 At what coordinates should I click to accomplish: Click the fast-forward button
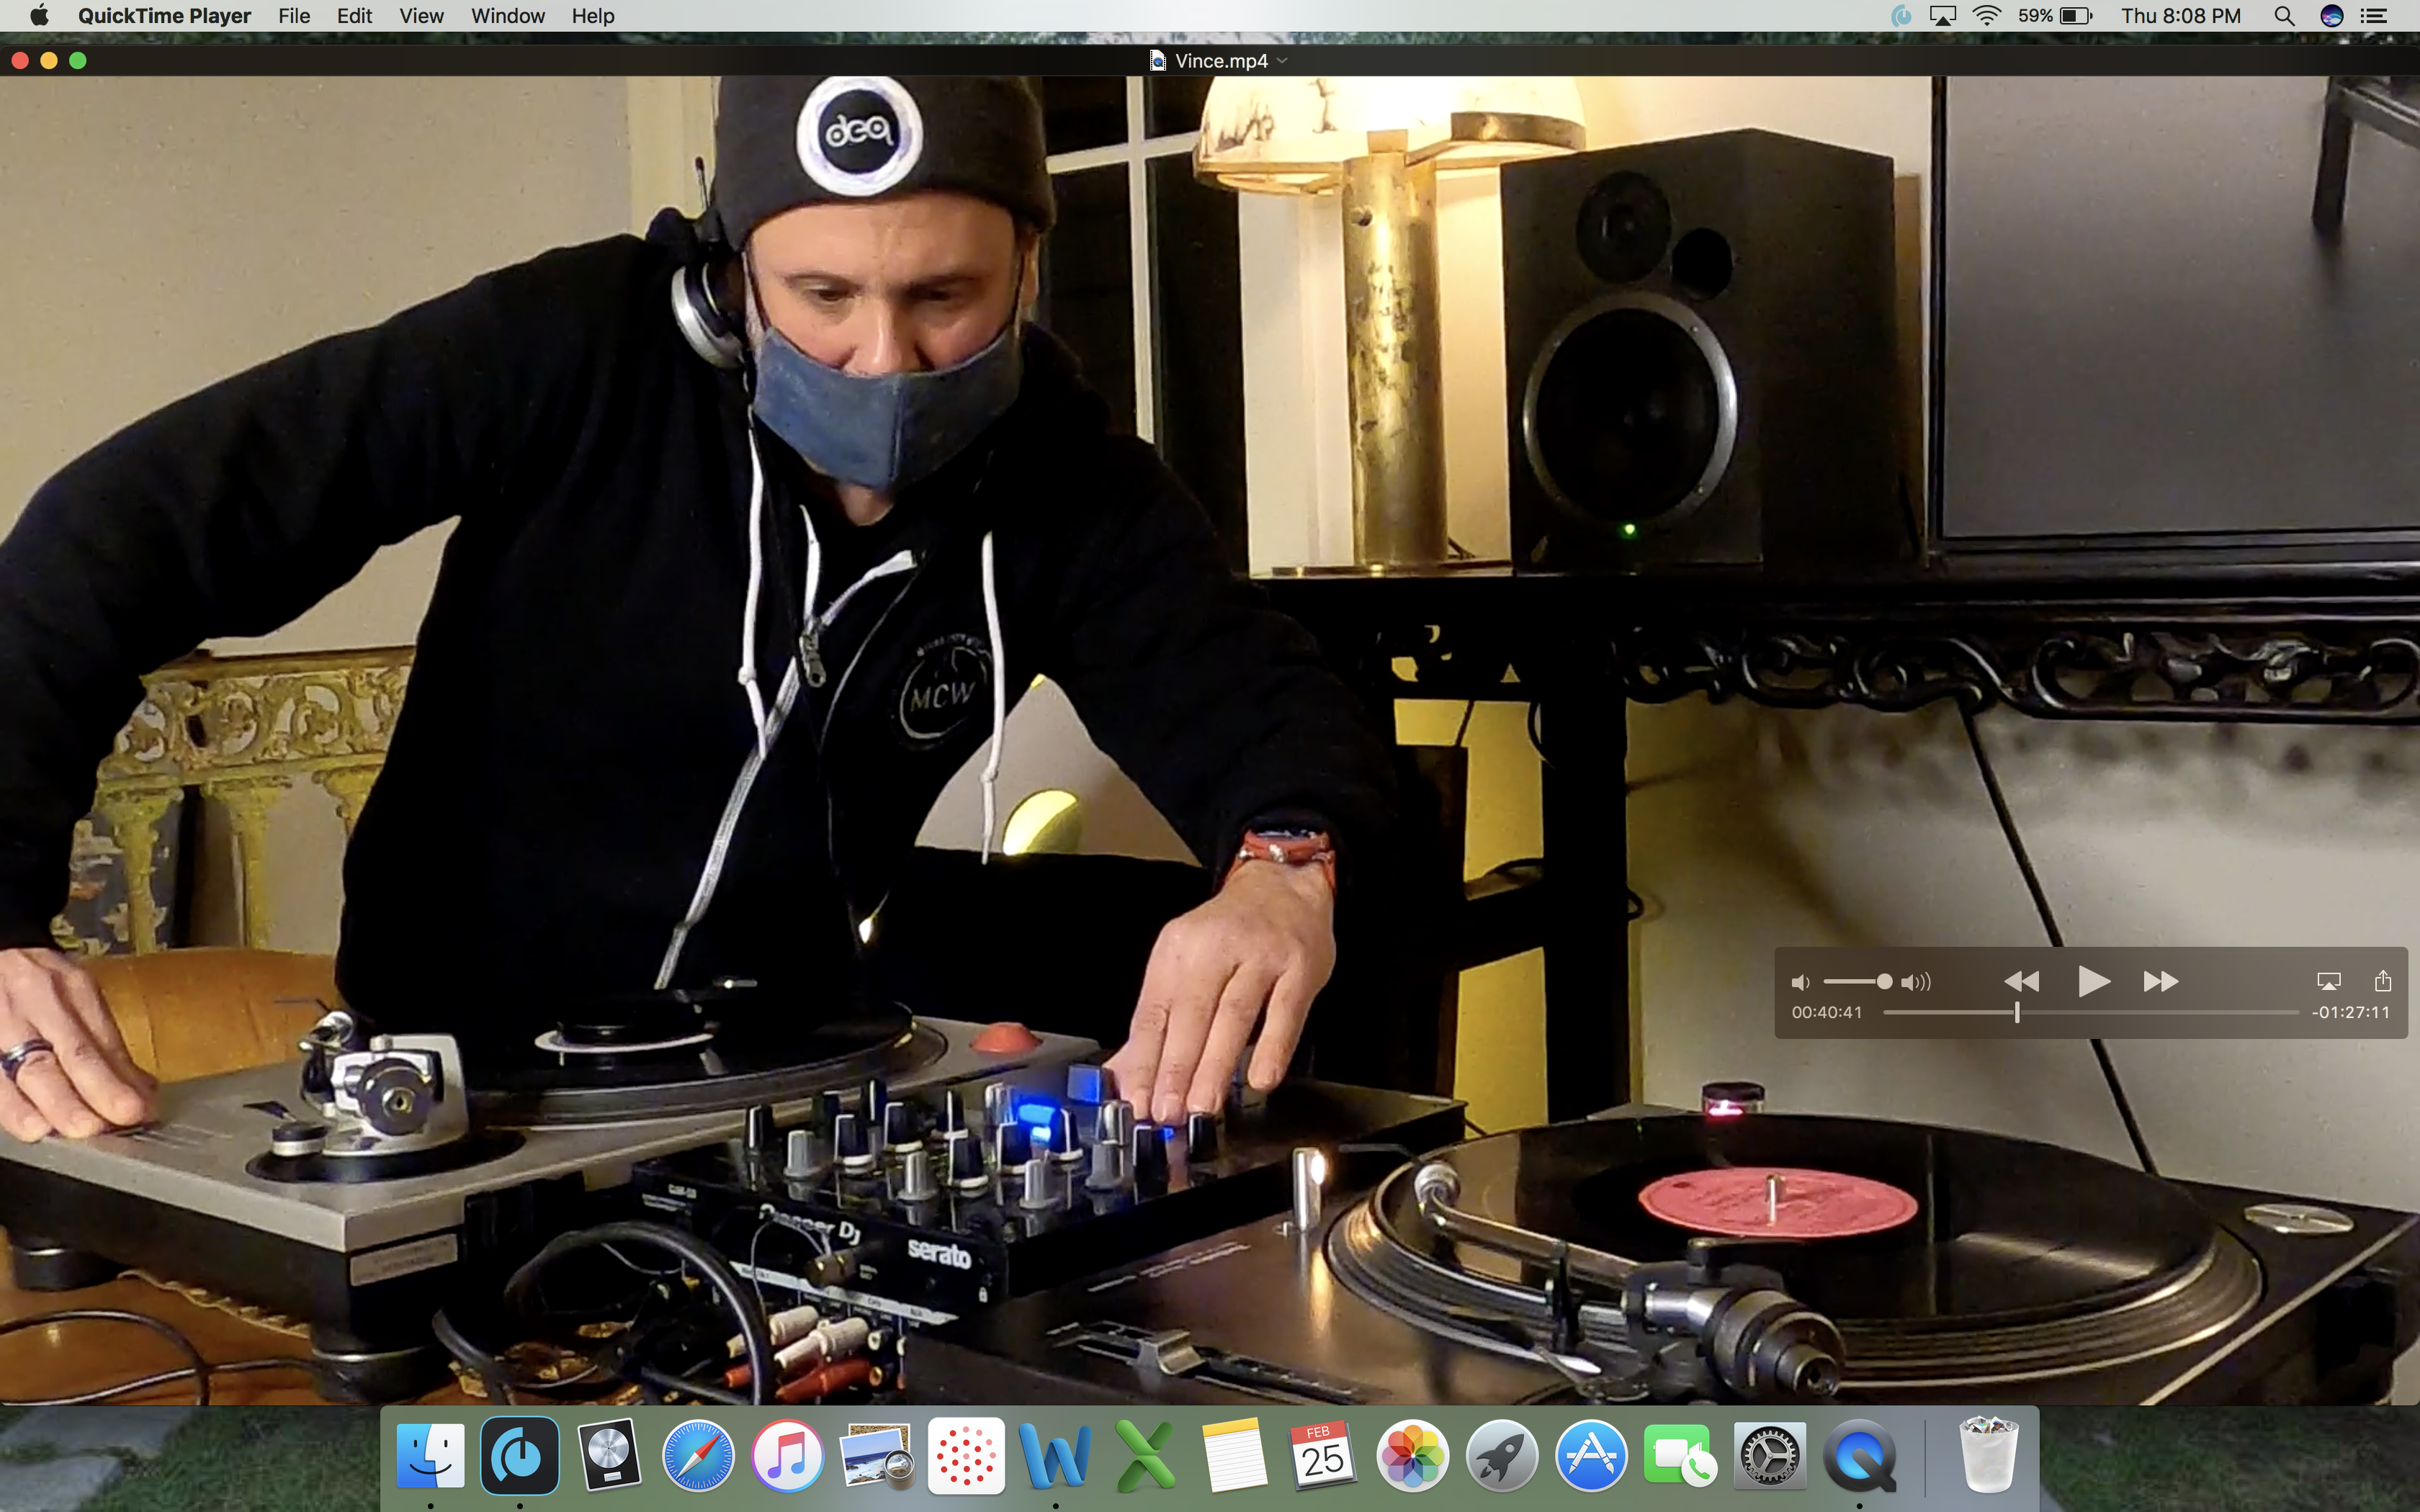pos(2160,981)
